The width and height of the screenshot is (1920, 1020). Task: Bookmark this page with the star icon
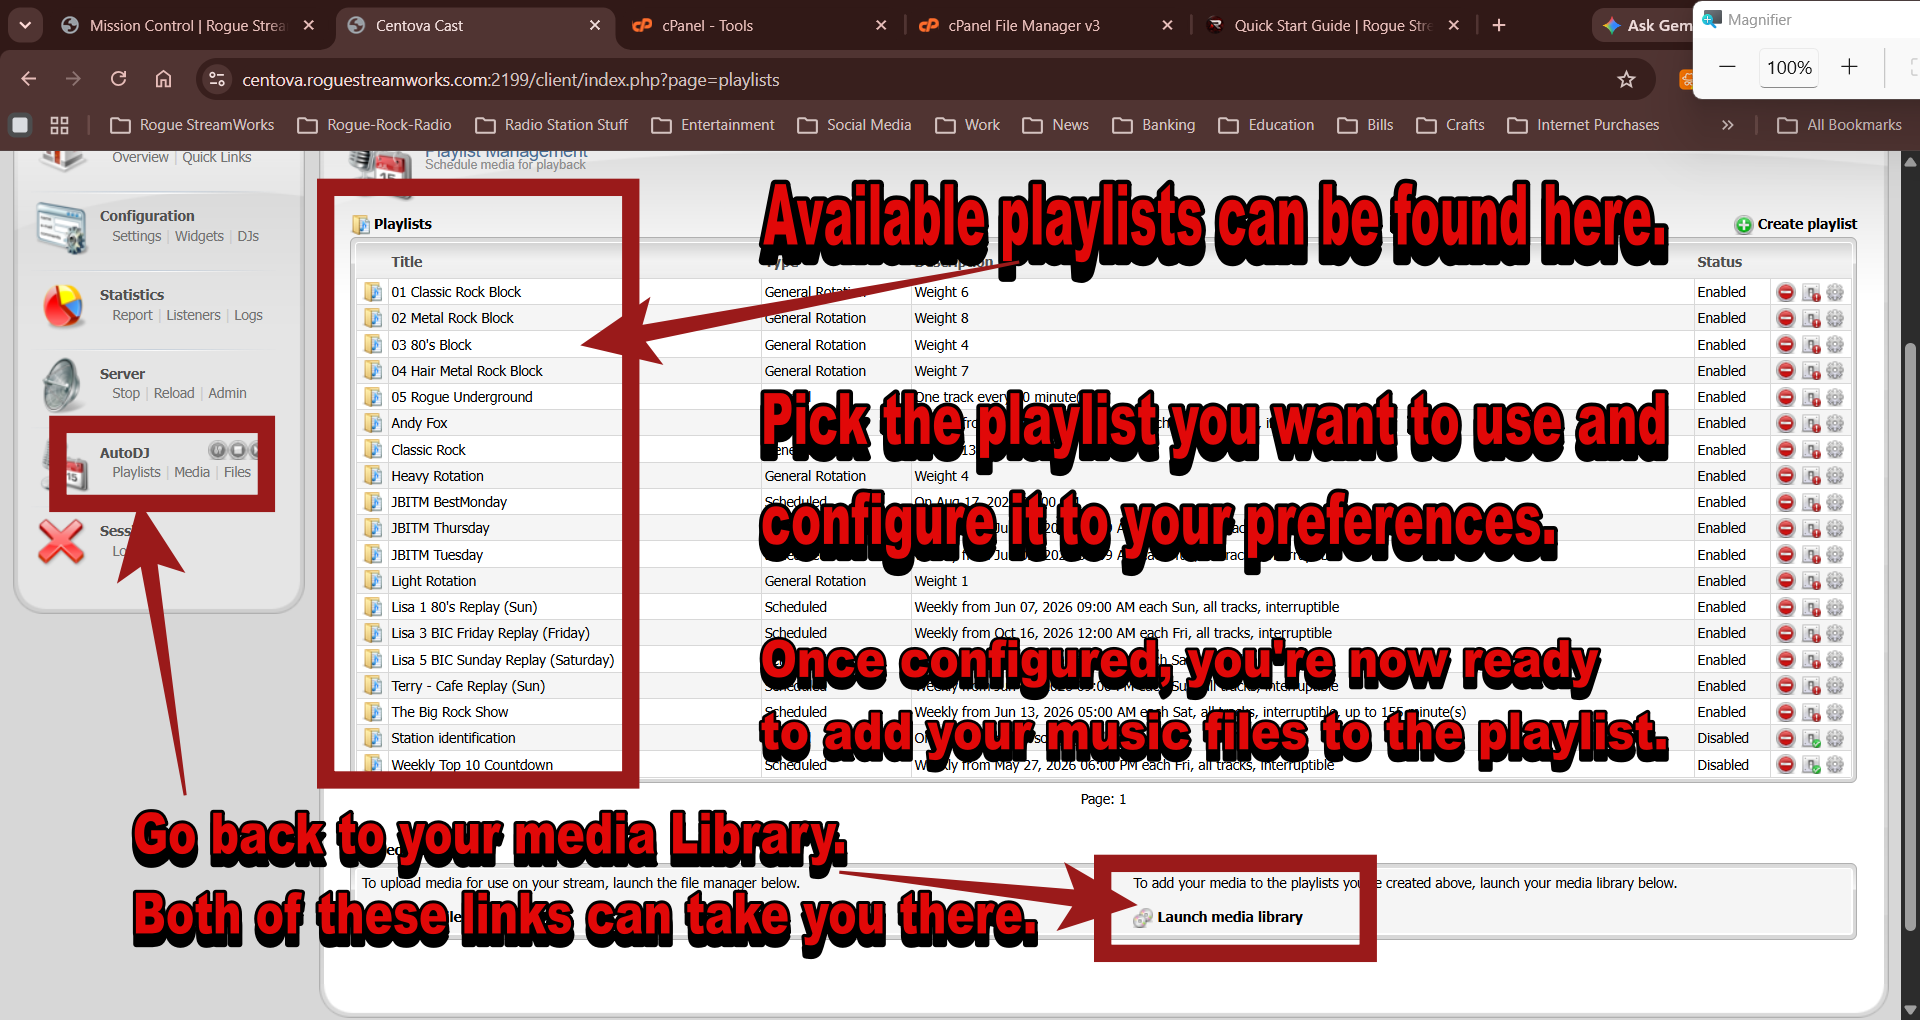[x=1627, y=80]
